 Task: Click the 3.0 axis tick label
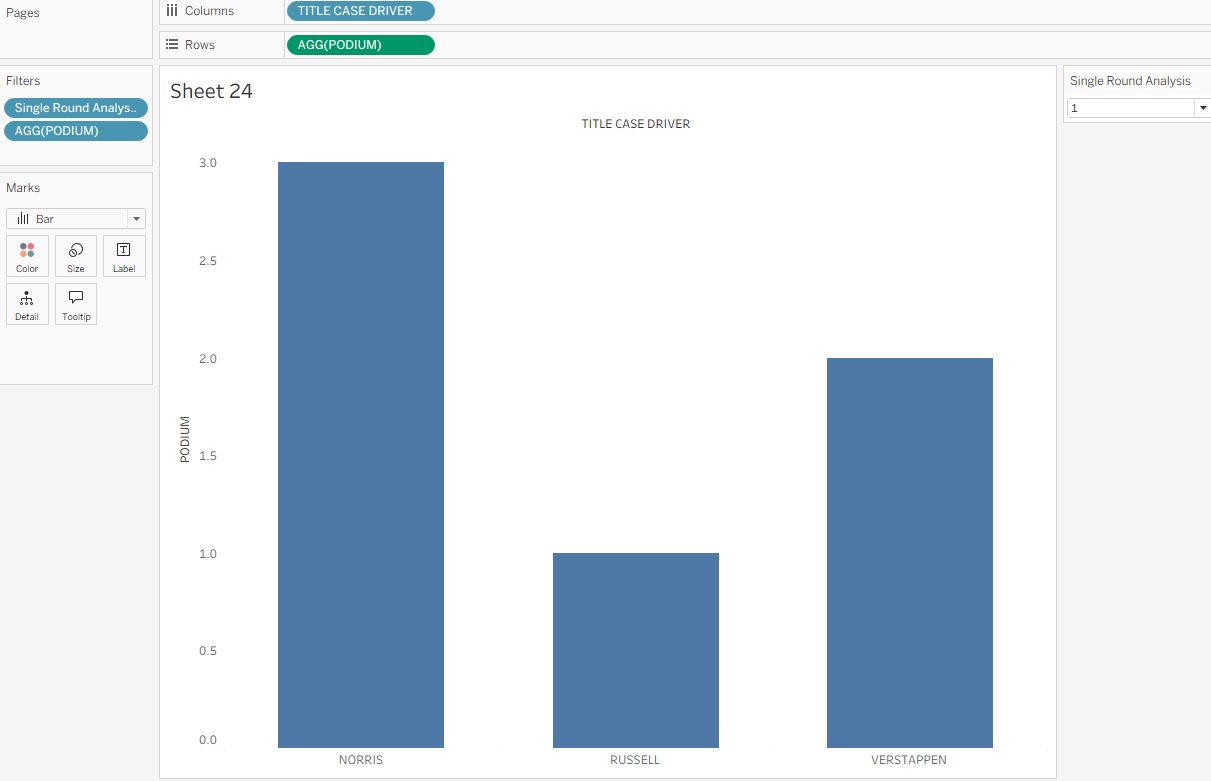click(208, 163)
